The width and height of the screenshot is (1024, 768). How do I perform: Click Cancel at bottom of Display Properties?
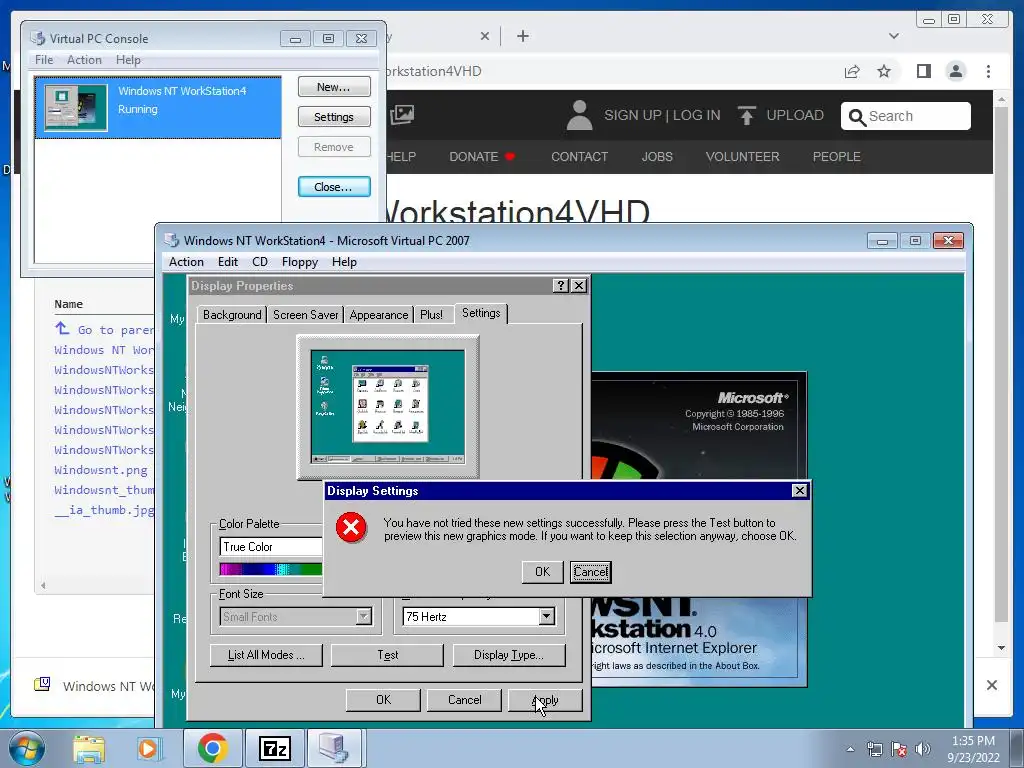pos(464,700)
